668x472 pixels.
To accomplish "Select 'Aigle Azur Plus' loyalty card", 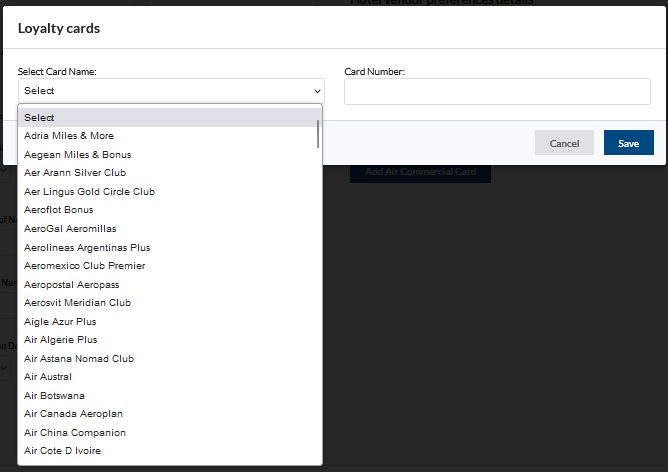I will click(x=169, y=322).
